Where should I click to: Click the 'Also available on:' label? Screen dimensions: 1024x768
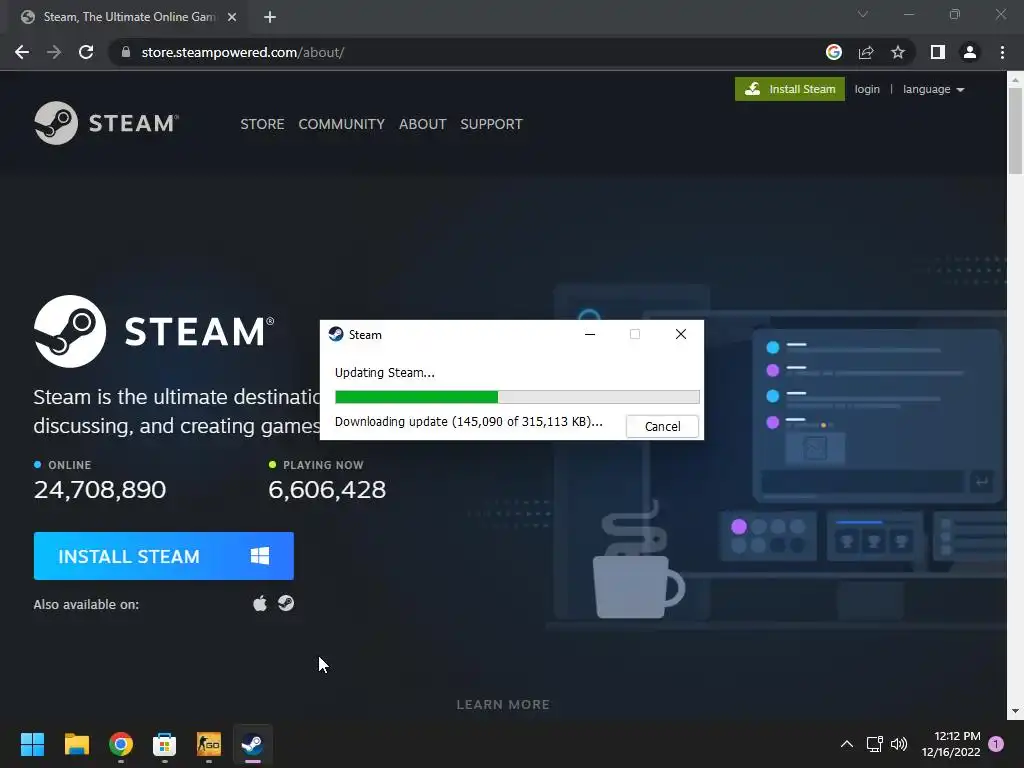pyautogui.click(x=86, y=604)
